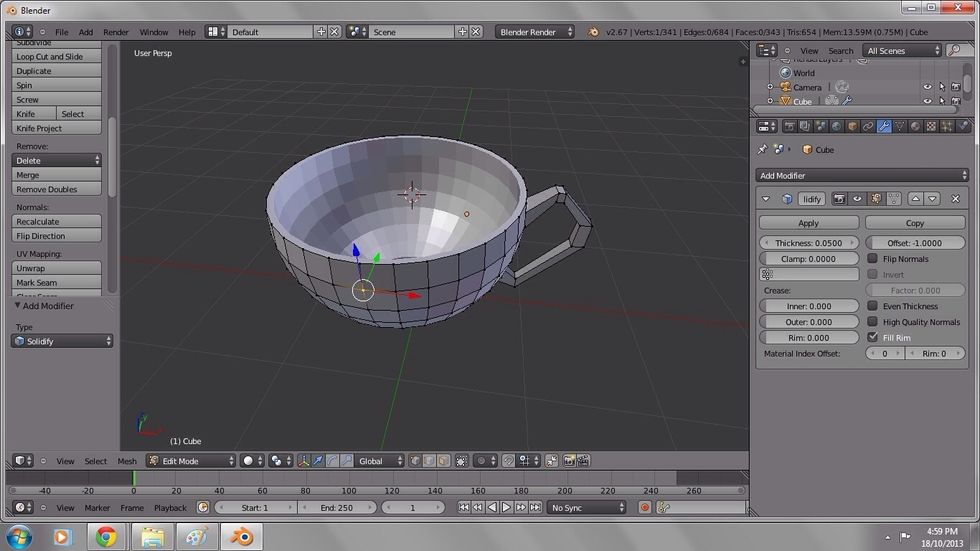Click the Blender logo in info header
This screenshot has height=551, width=980.
point(592,32)
